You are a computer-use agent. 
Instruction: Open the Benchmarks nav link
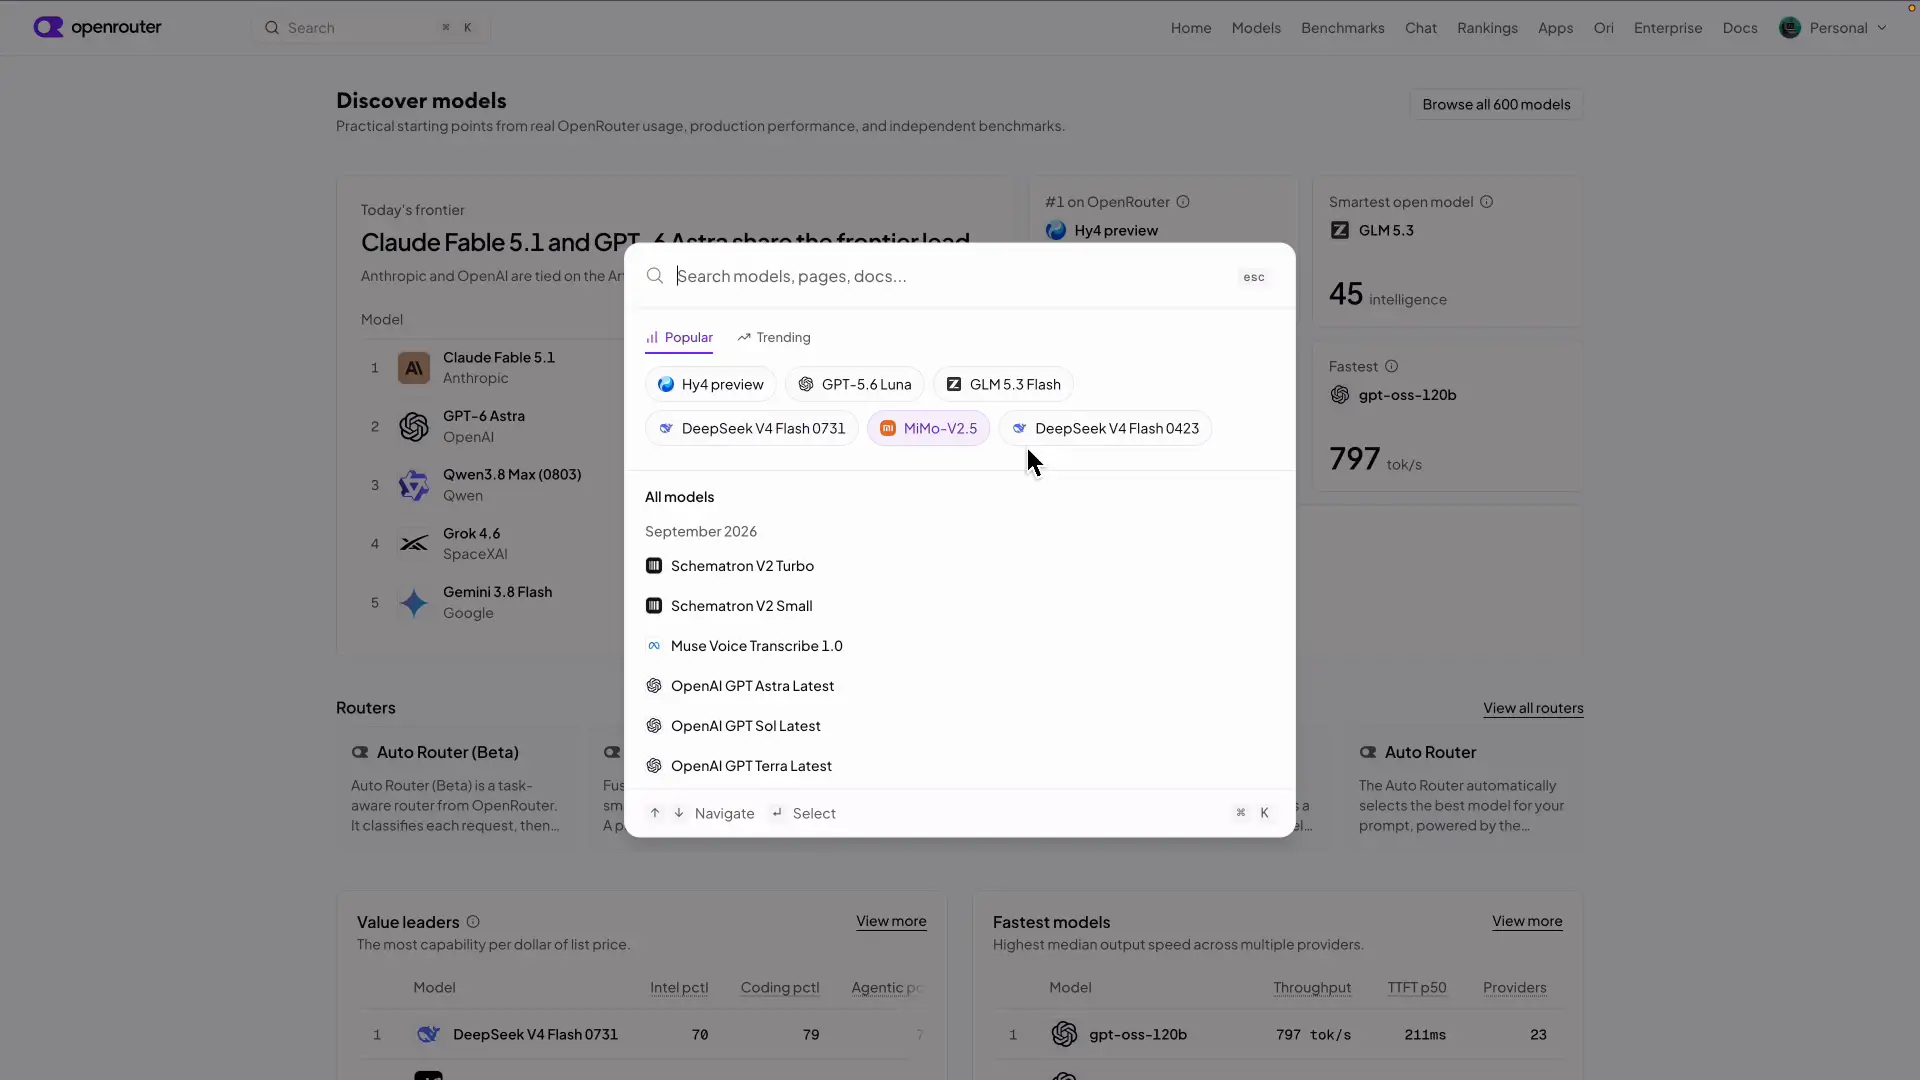(x=1343, y=28)
